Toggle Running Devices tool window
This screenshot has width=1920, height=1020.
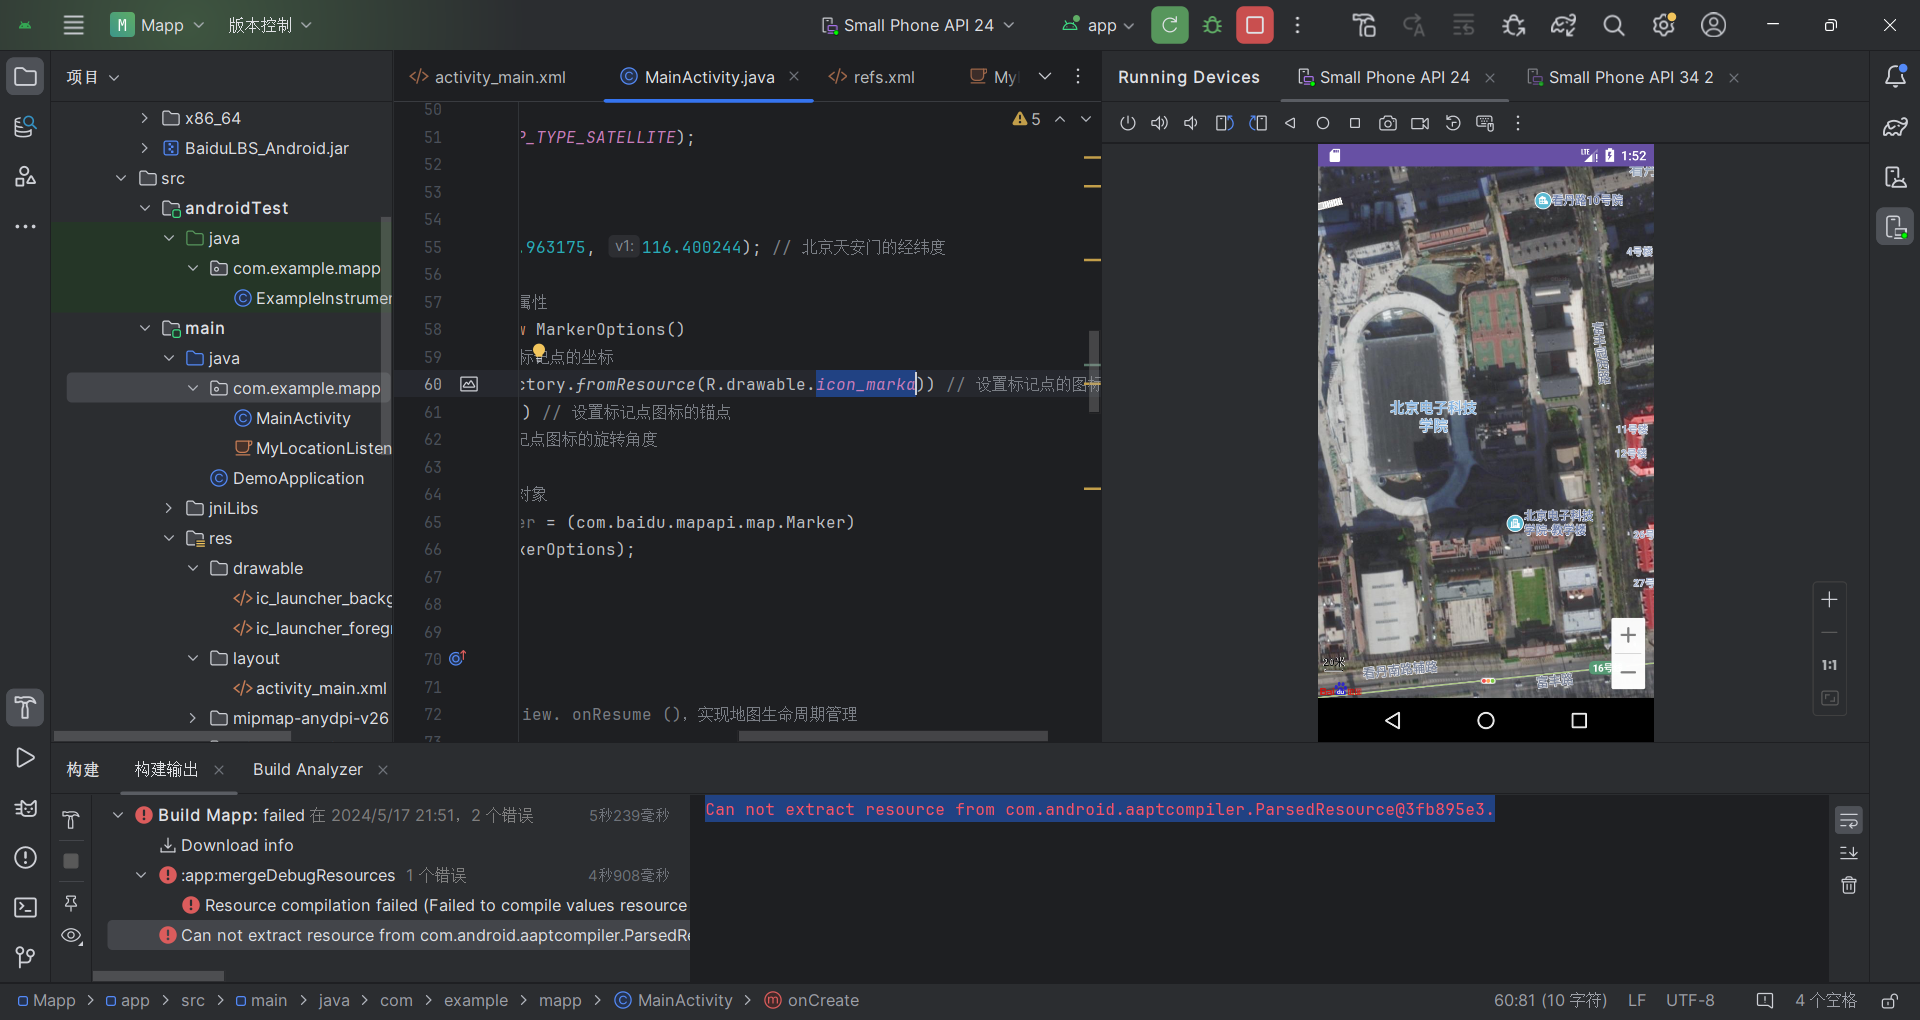1895,227
